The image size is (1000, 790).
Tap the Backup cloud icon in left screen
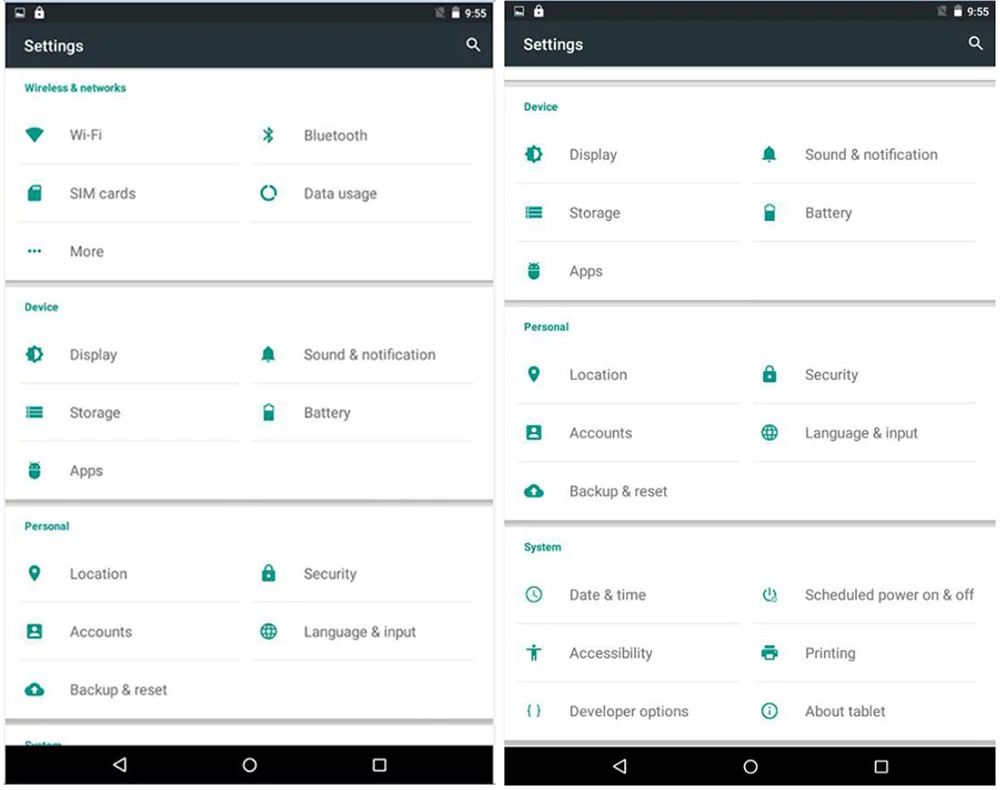coord(34,690)
